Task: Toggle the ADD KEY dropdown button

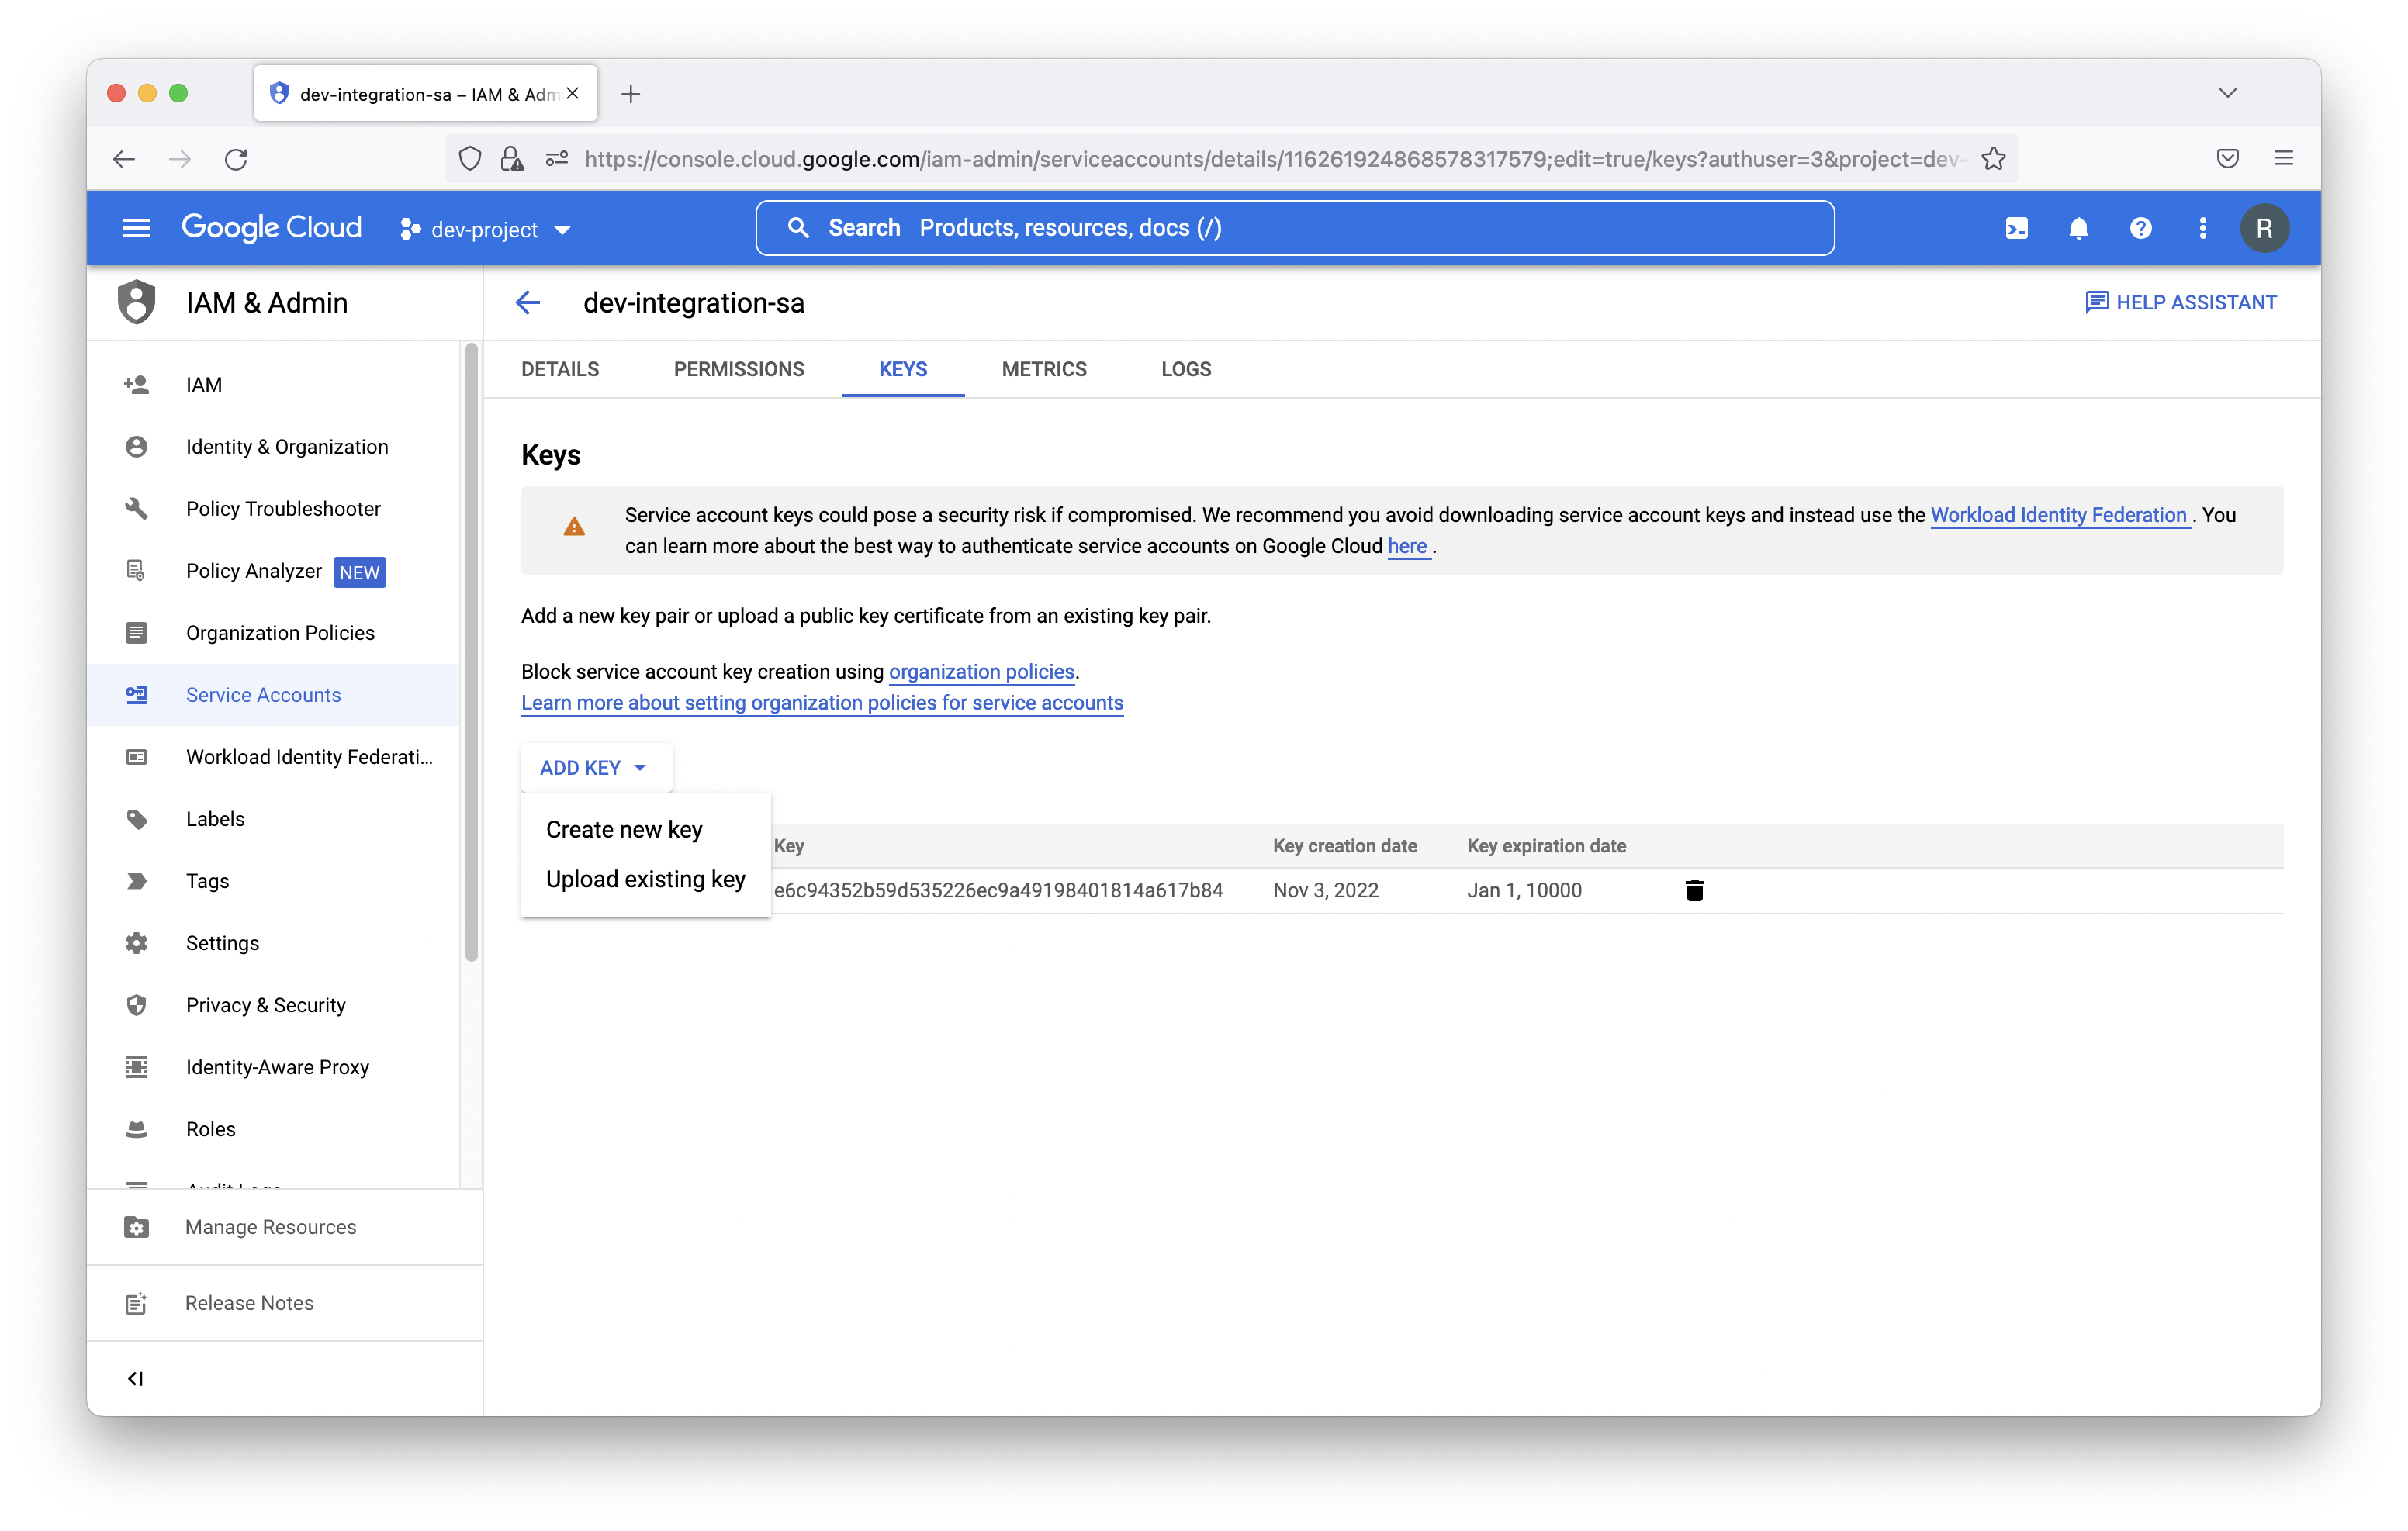Action: (x=596, y=767)
